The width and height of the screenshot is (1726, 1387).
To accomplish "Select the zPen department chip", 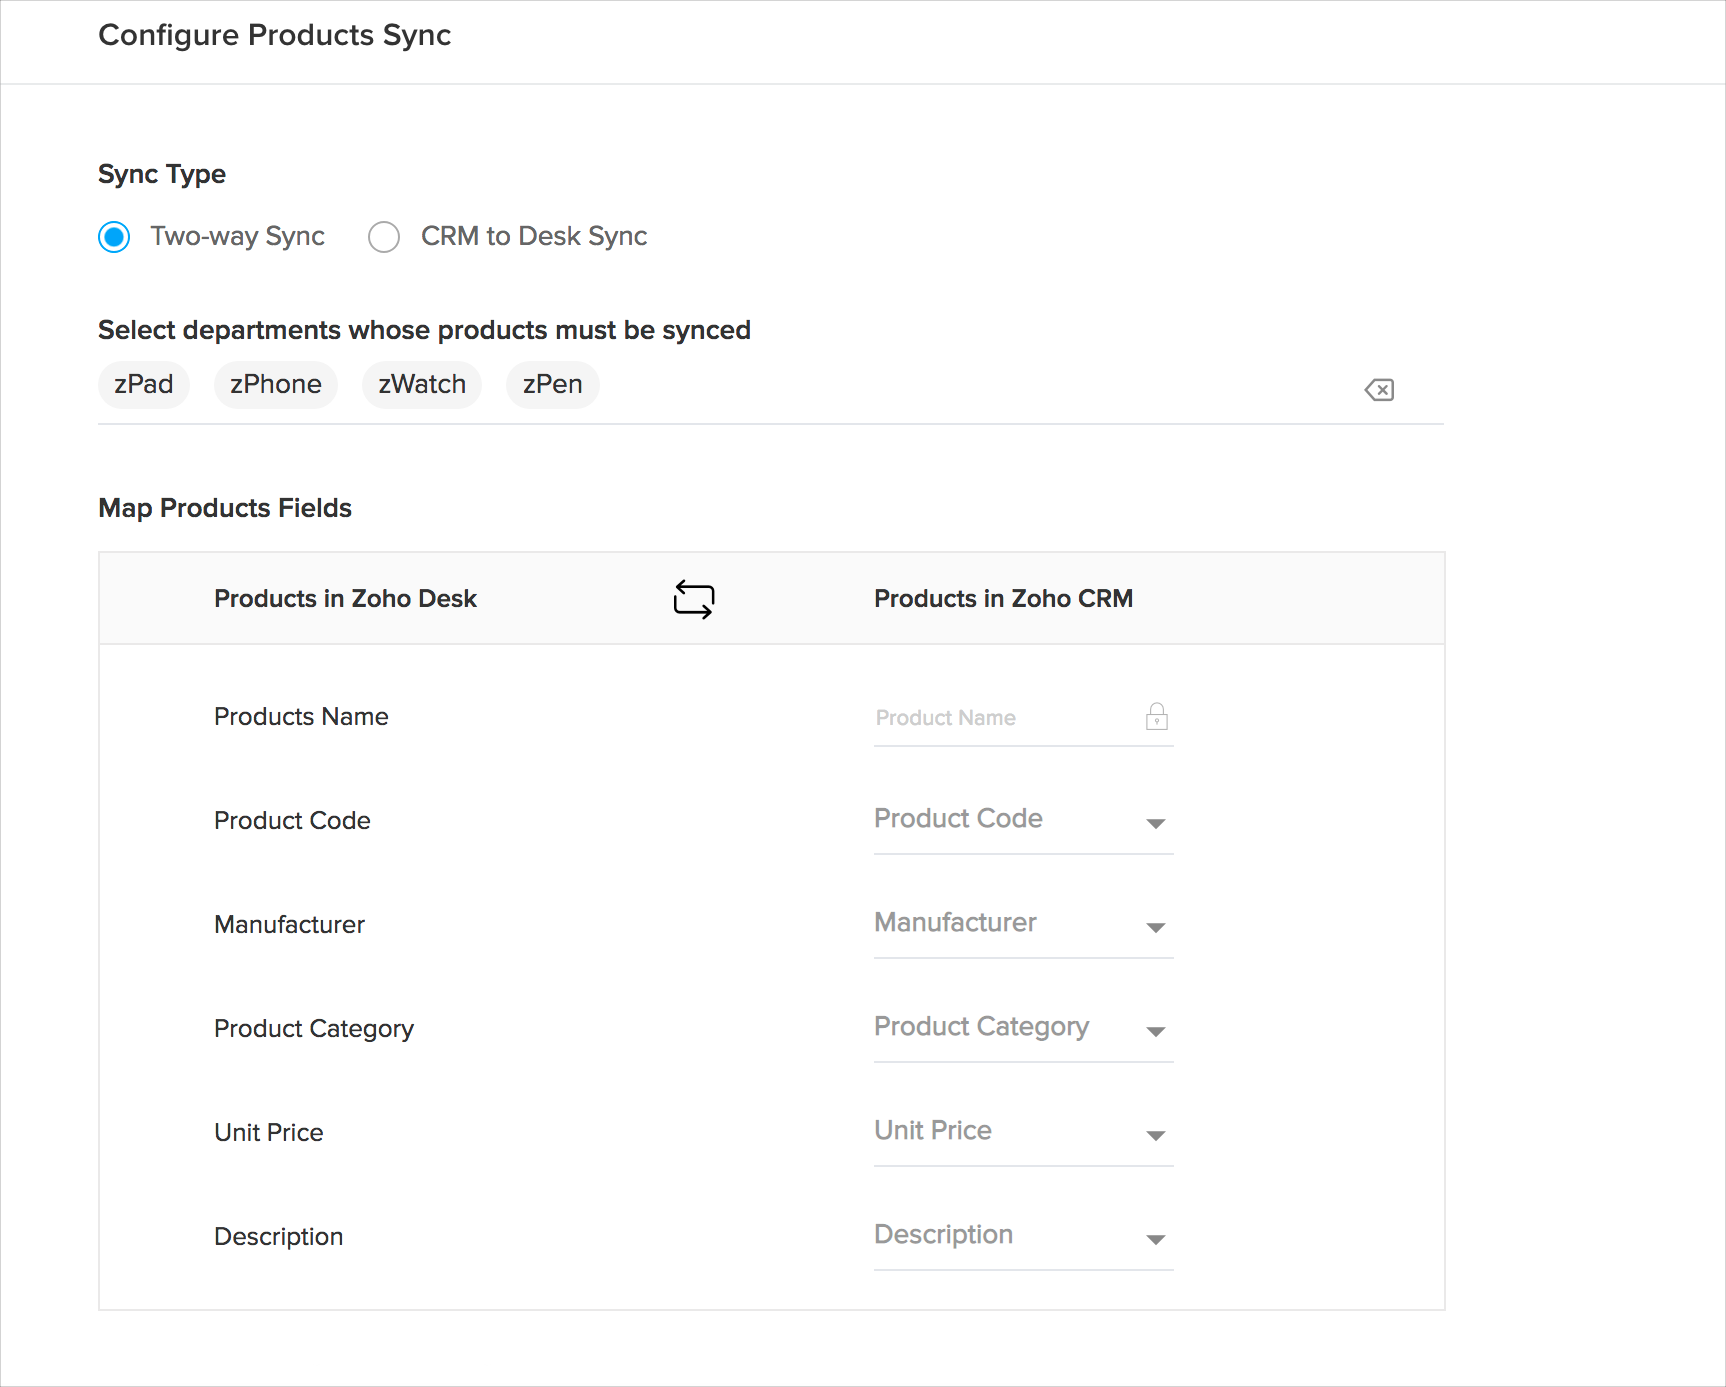I will click(553, 385).
